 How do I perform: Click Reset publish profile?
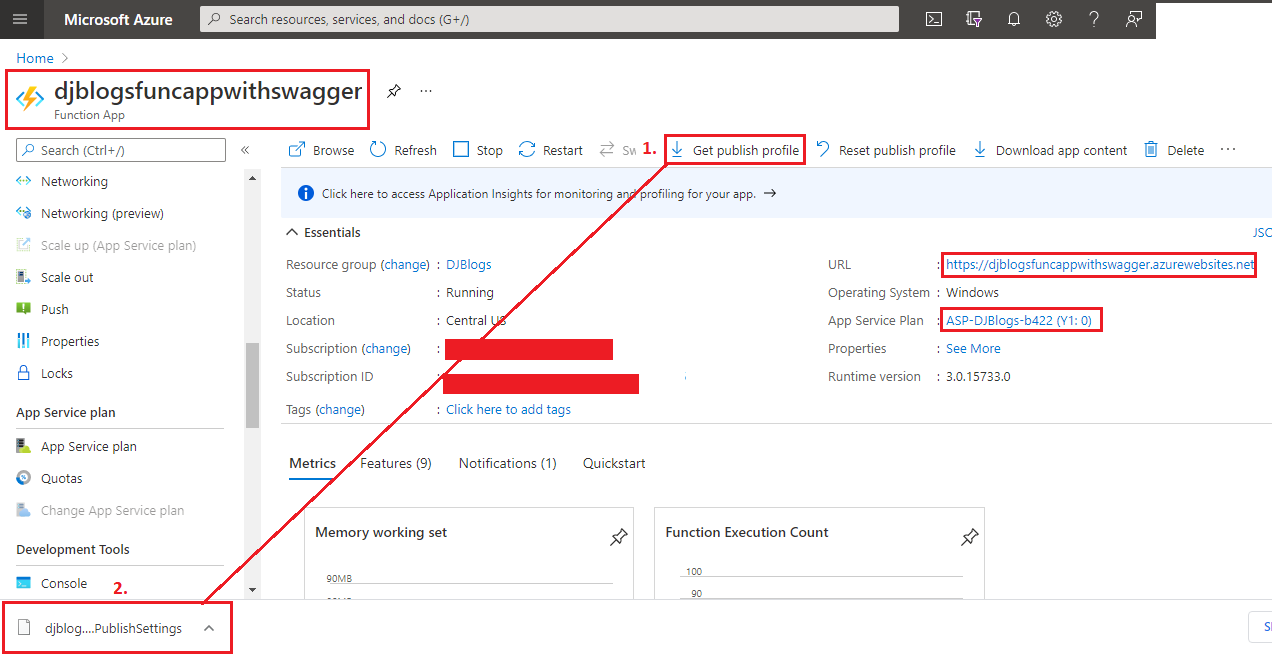885,150
